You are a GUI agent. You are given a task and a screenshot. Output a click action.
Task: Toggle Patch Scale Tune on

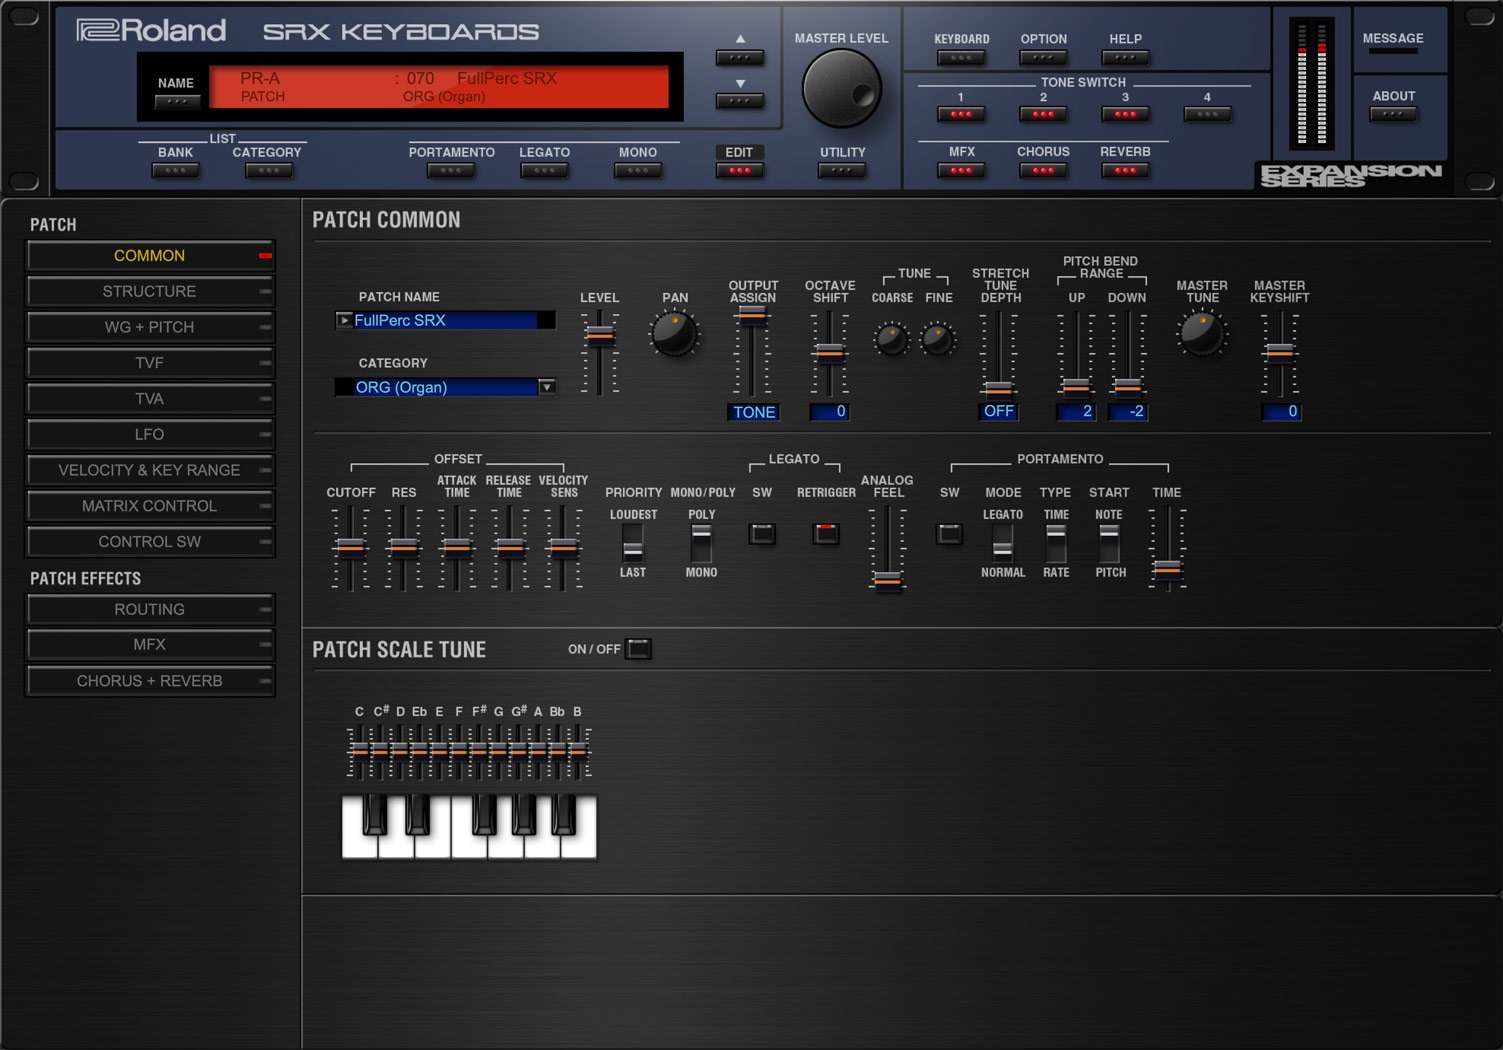(x=639, y=648)
